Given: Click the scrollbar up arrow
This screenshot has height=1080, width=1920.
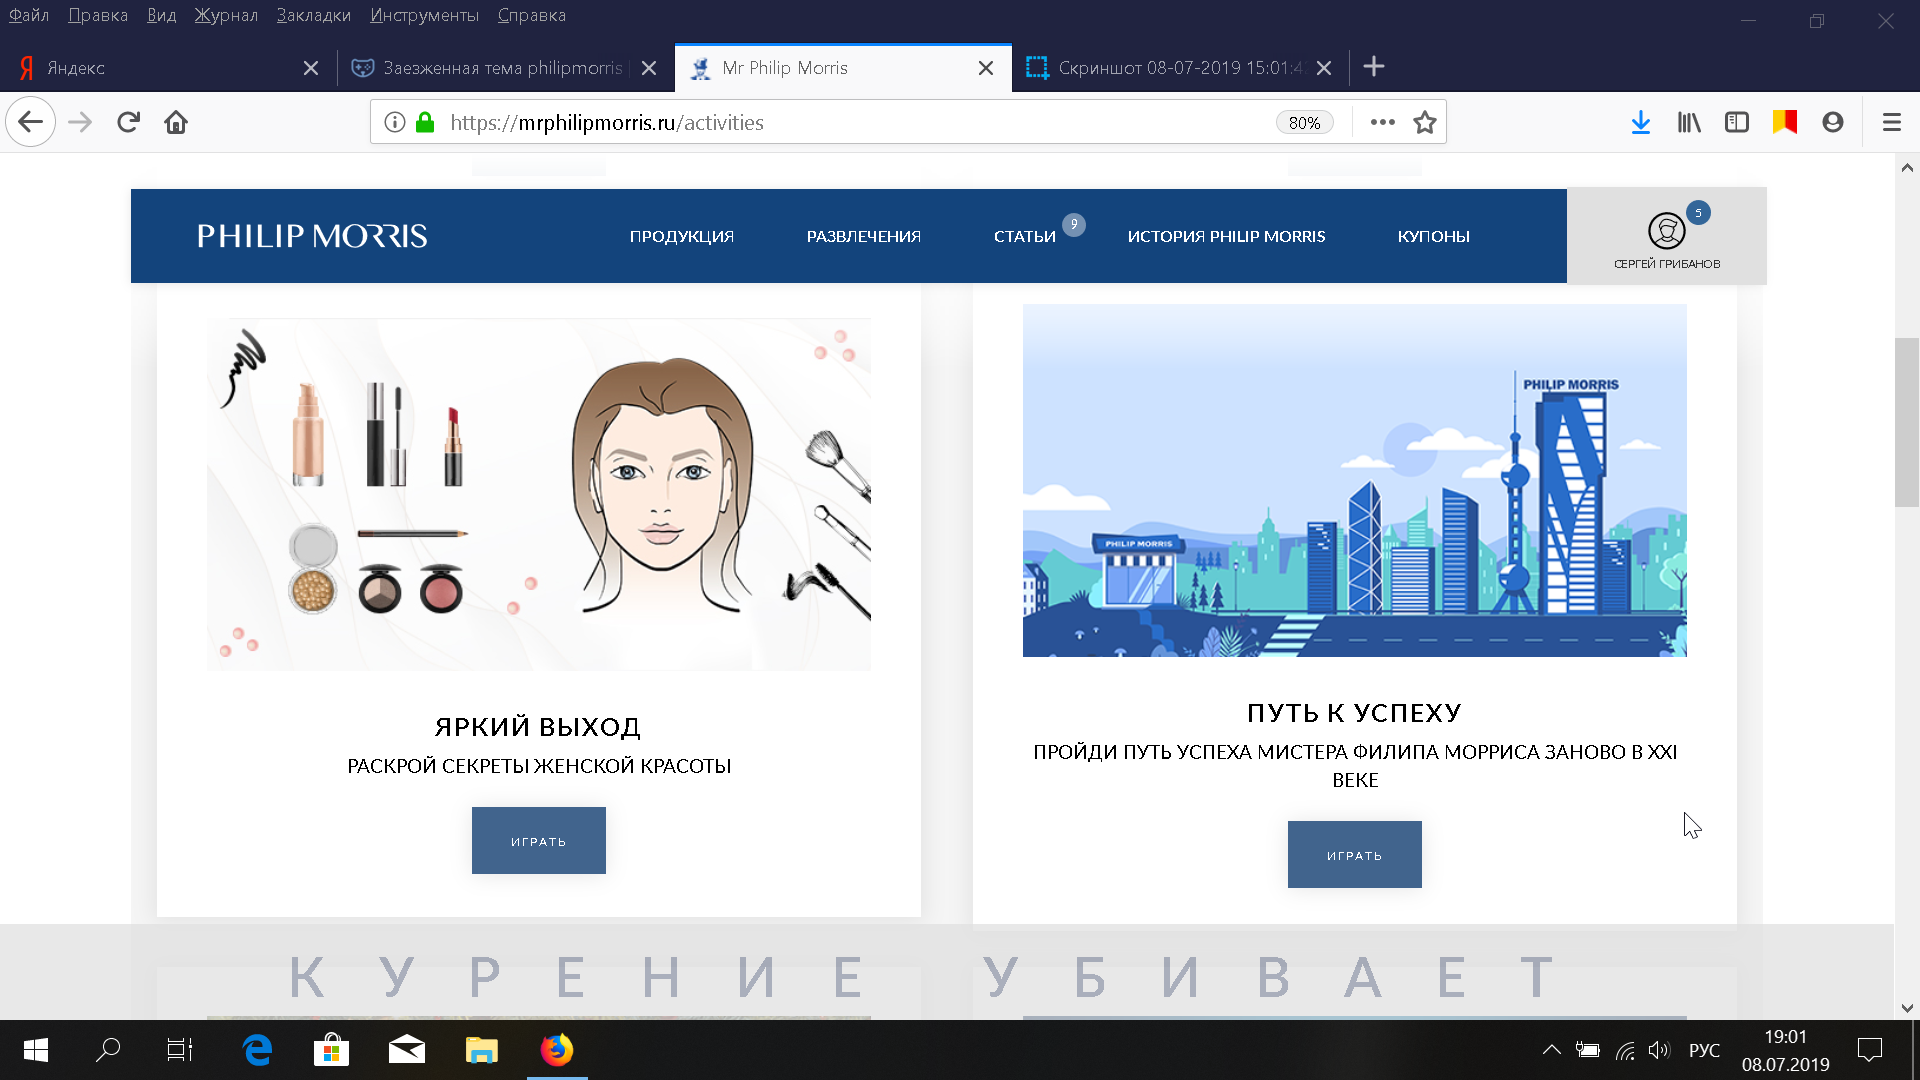Looking at the screenshot, I should tap(1907, 167).
